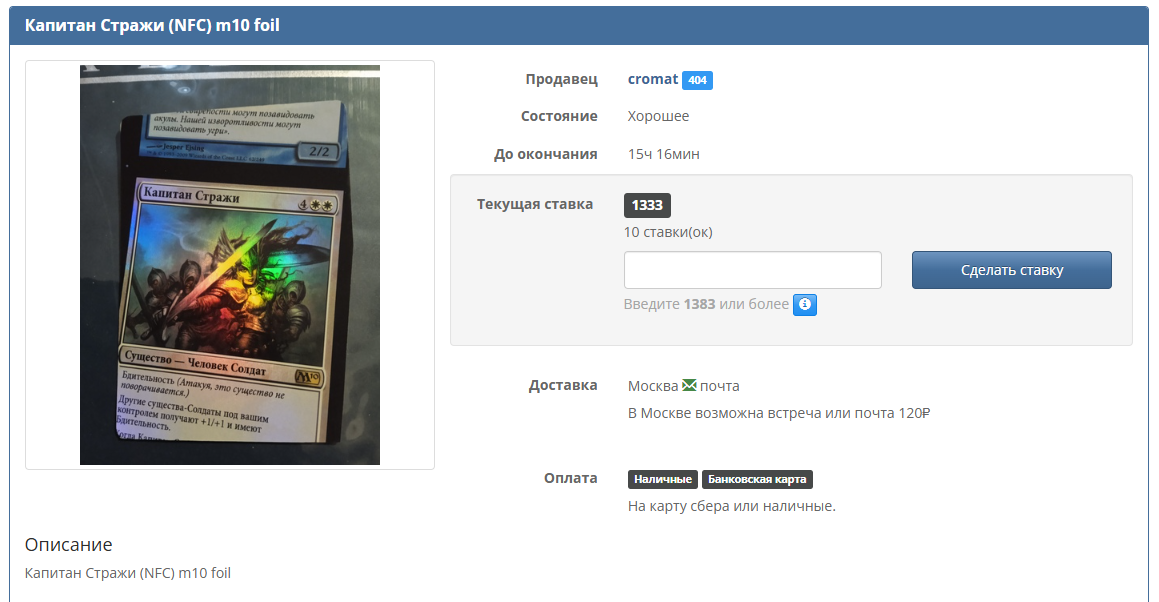
Task: Click the green envelope mail icon
Action: (x=689, y=386)
